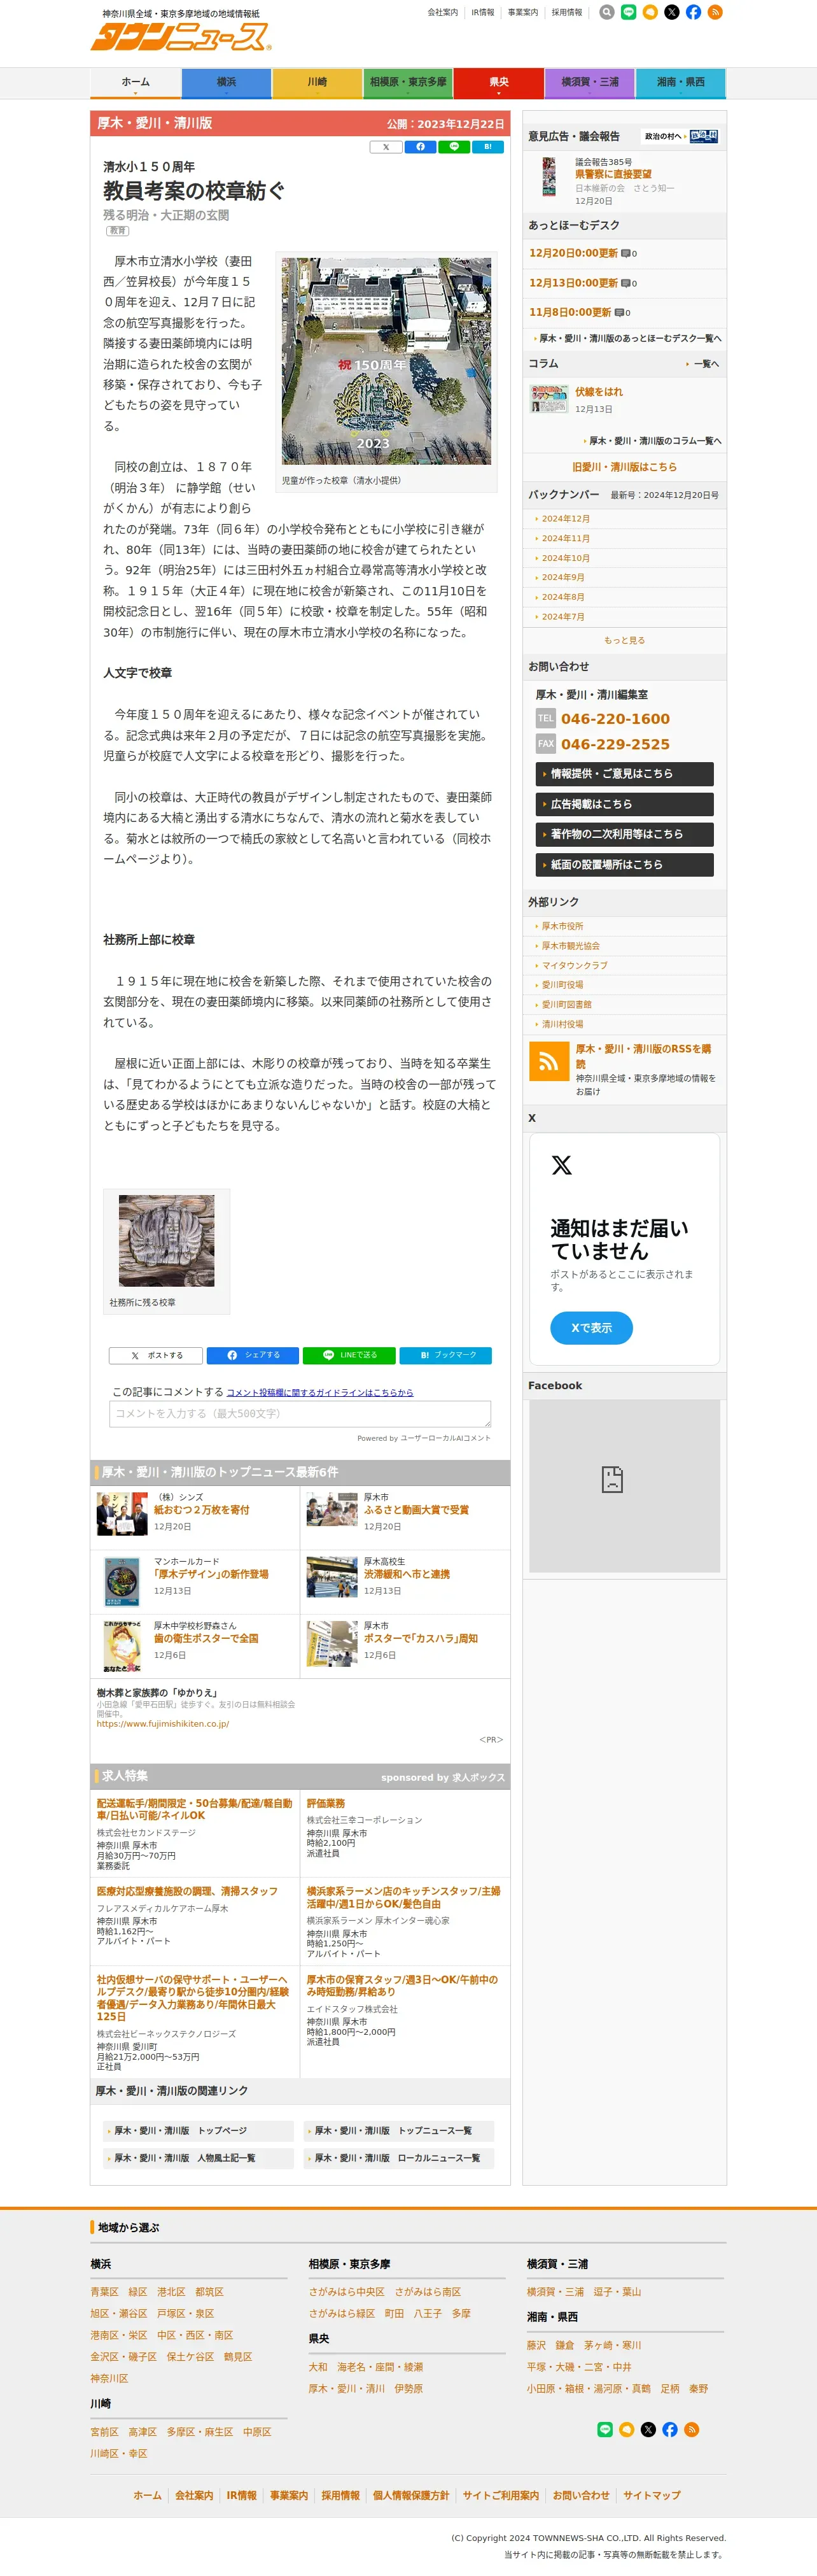Expand backnumber 2024年9月

tap(563, 577)
